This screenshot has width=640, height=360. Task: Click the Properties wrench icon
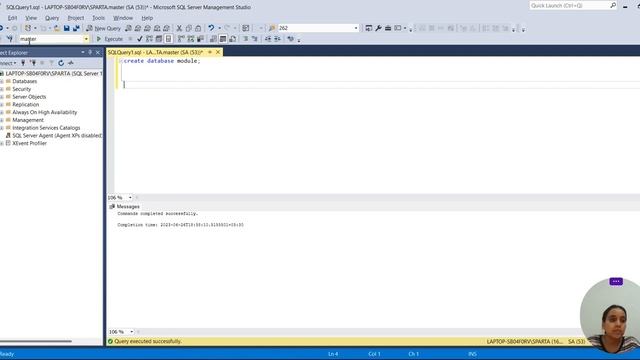click(378, 28)
